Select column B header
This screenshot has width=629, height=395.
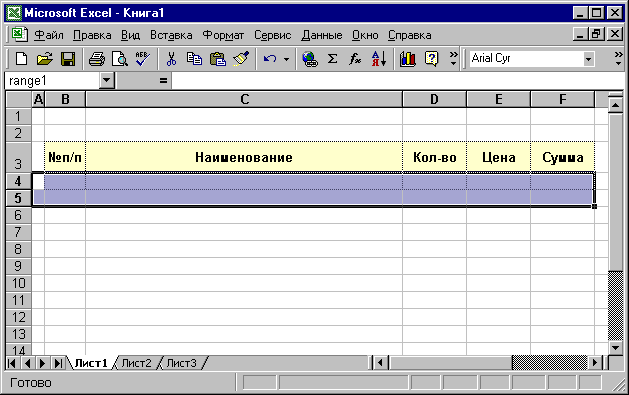[x=65, y=99]
